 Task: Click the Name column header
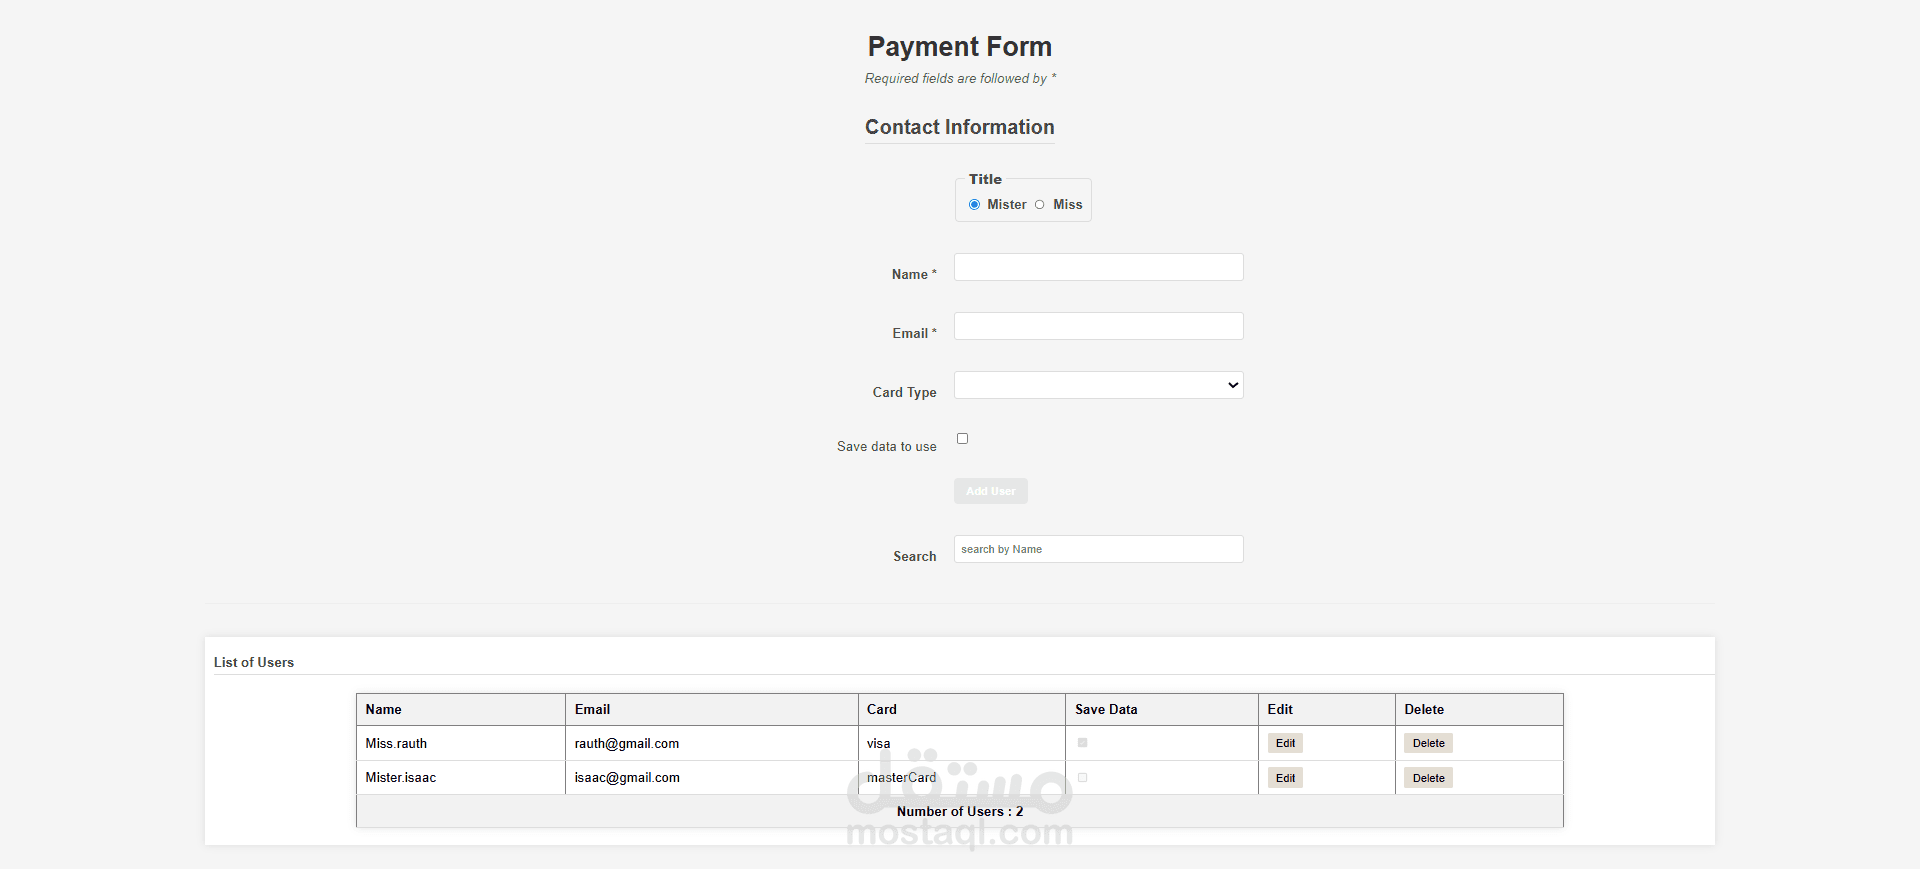[x=461, y=709]
